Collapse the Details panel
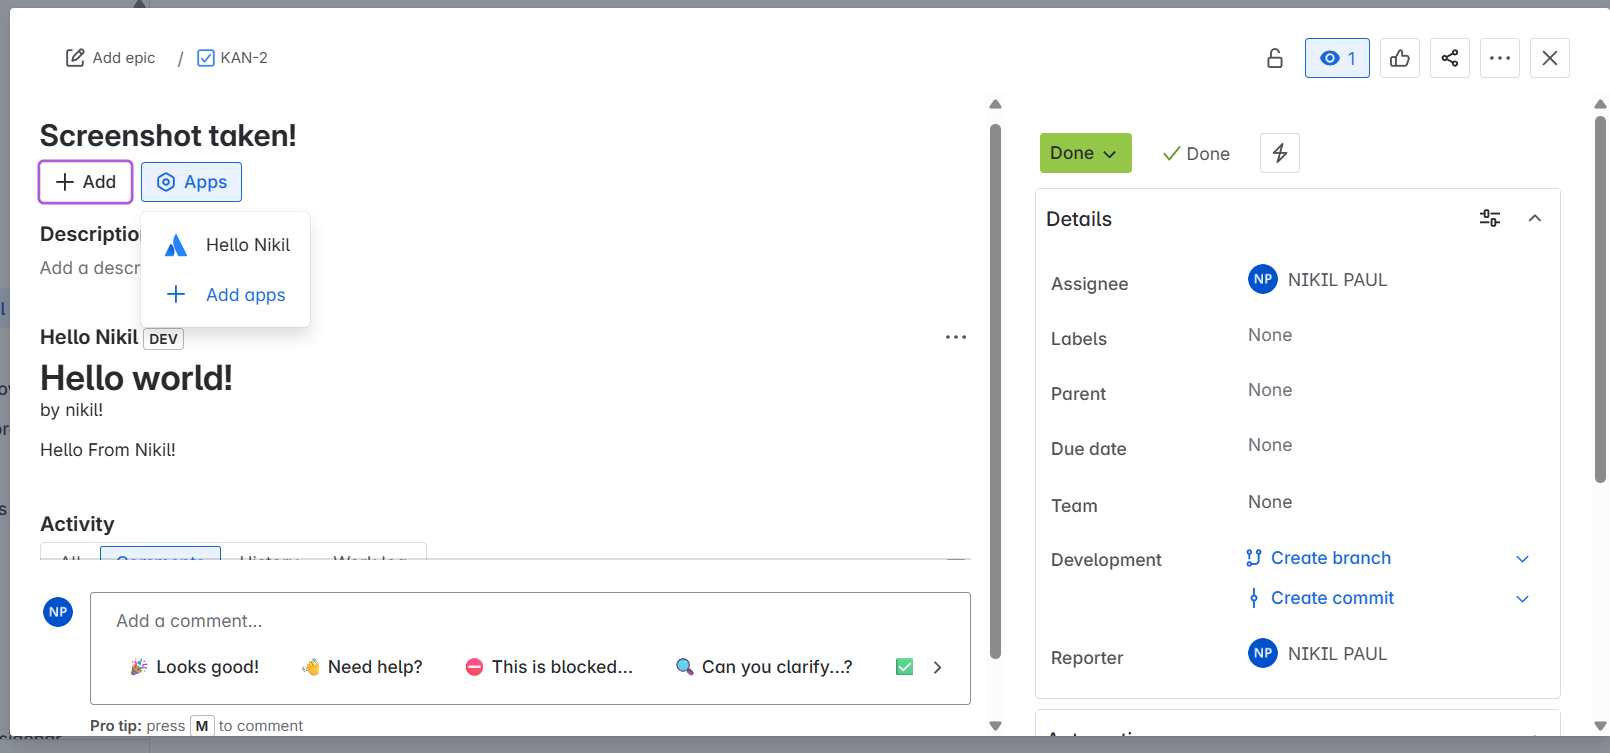The height and width of the screenshot is (753, 1610). coord(1535,217)
